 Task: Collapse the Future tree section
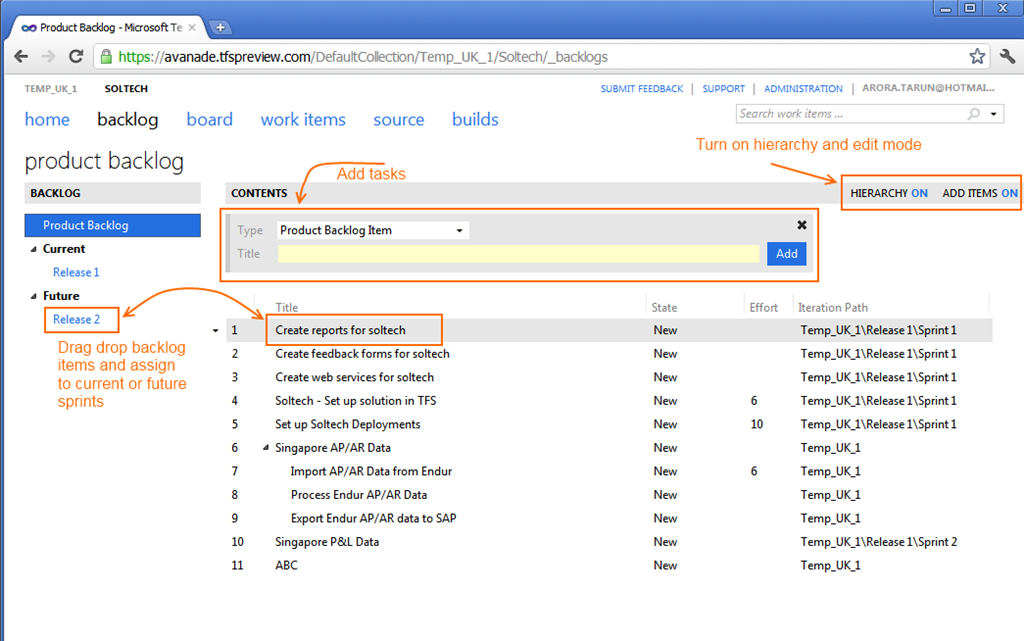point(34,296)
